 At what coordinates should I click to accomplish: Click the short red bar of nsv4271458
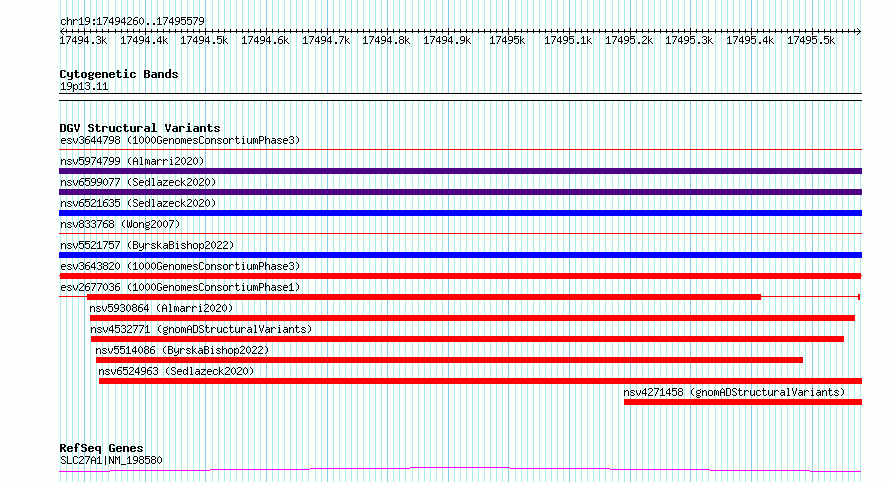tap(743, 402)
